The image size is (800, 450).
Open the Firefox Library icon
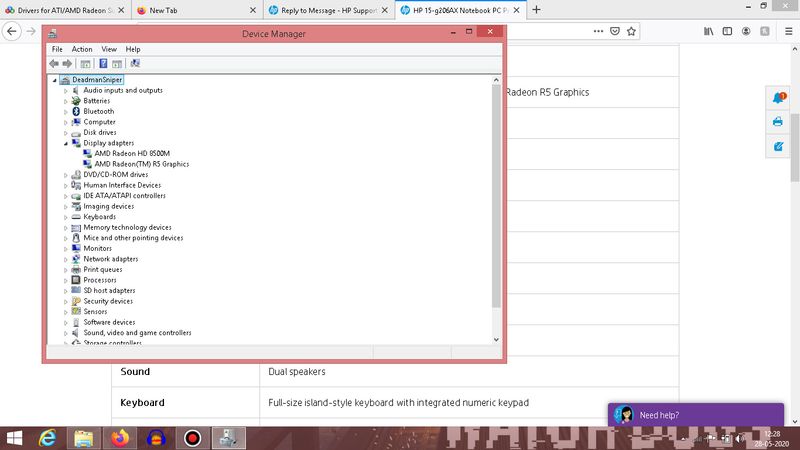(x=709, y=31)
